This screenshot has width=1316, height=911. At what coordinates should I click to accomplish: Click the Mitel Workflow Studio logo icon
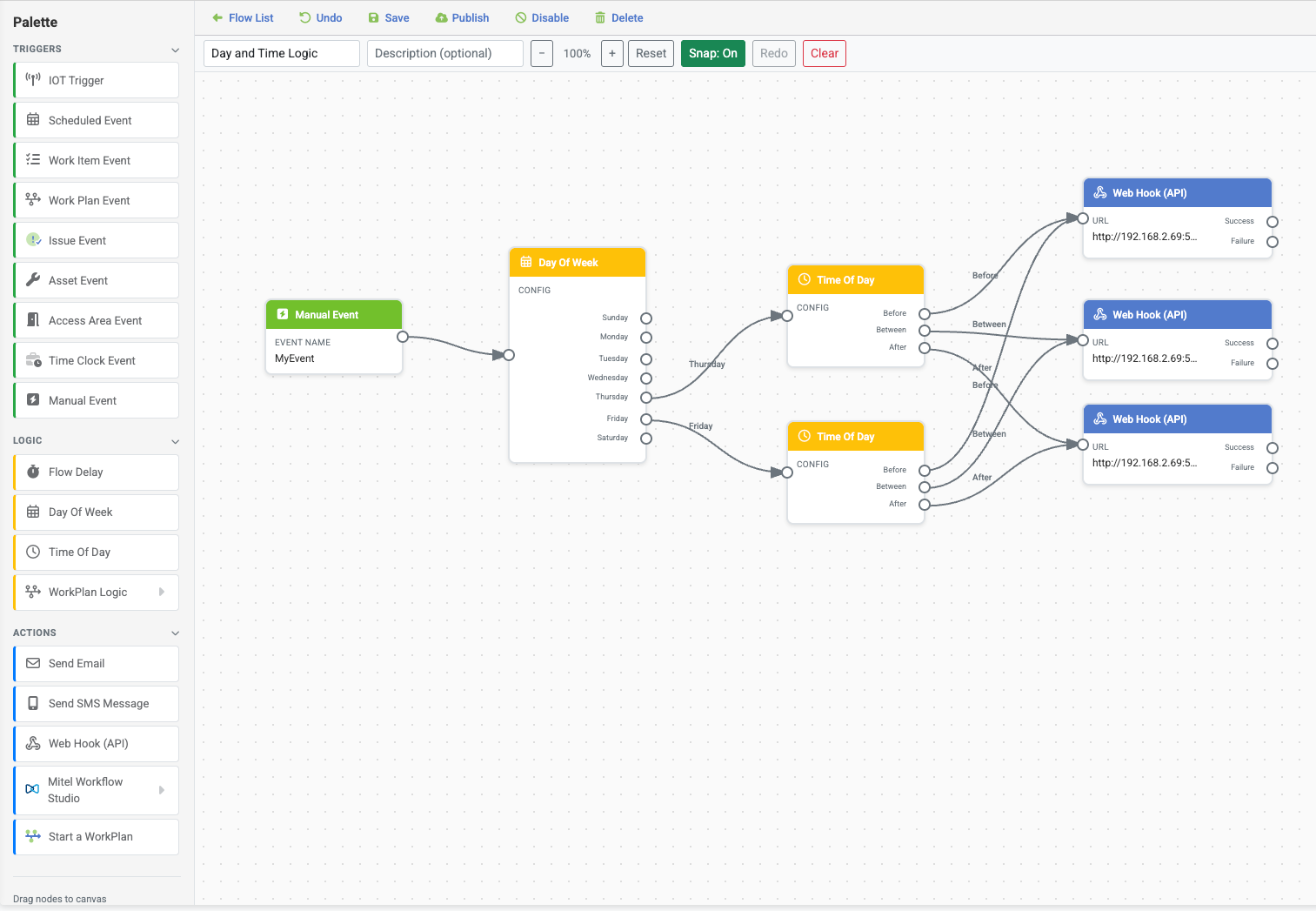pos(32,790)
